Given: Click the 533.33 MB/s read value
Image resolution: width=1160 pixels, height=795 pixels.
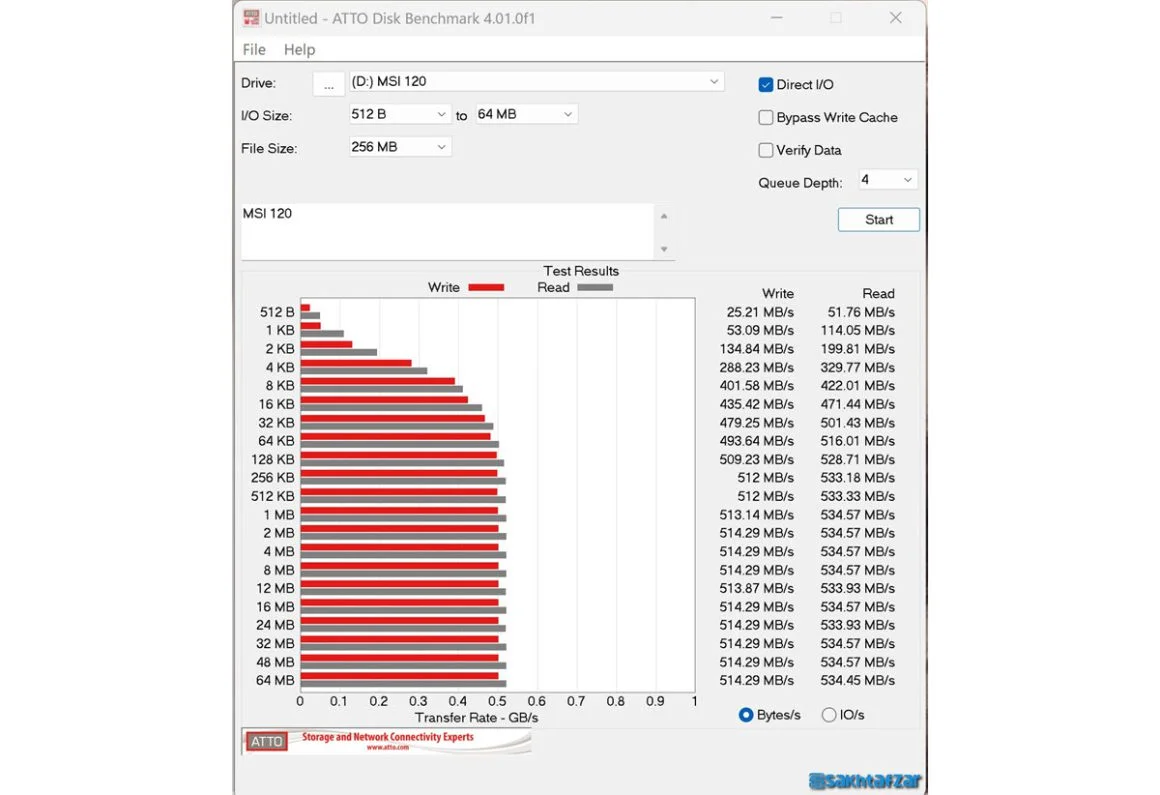Looking at the screenshot, I should click(x=857, y=496).
